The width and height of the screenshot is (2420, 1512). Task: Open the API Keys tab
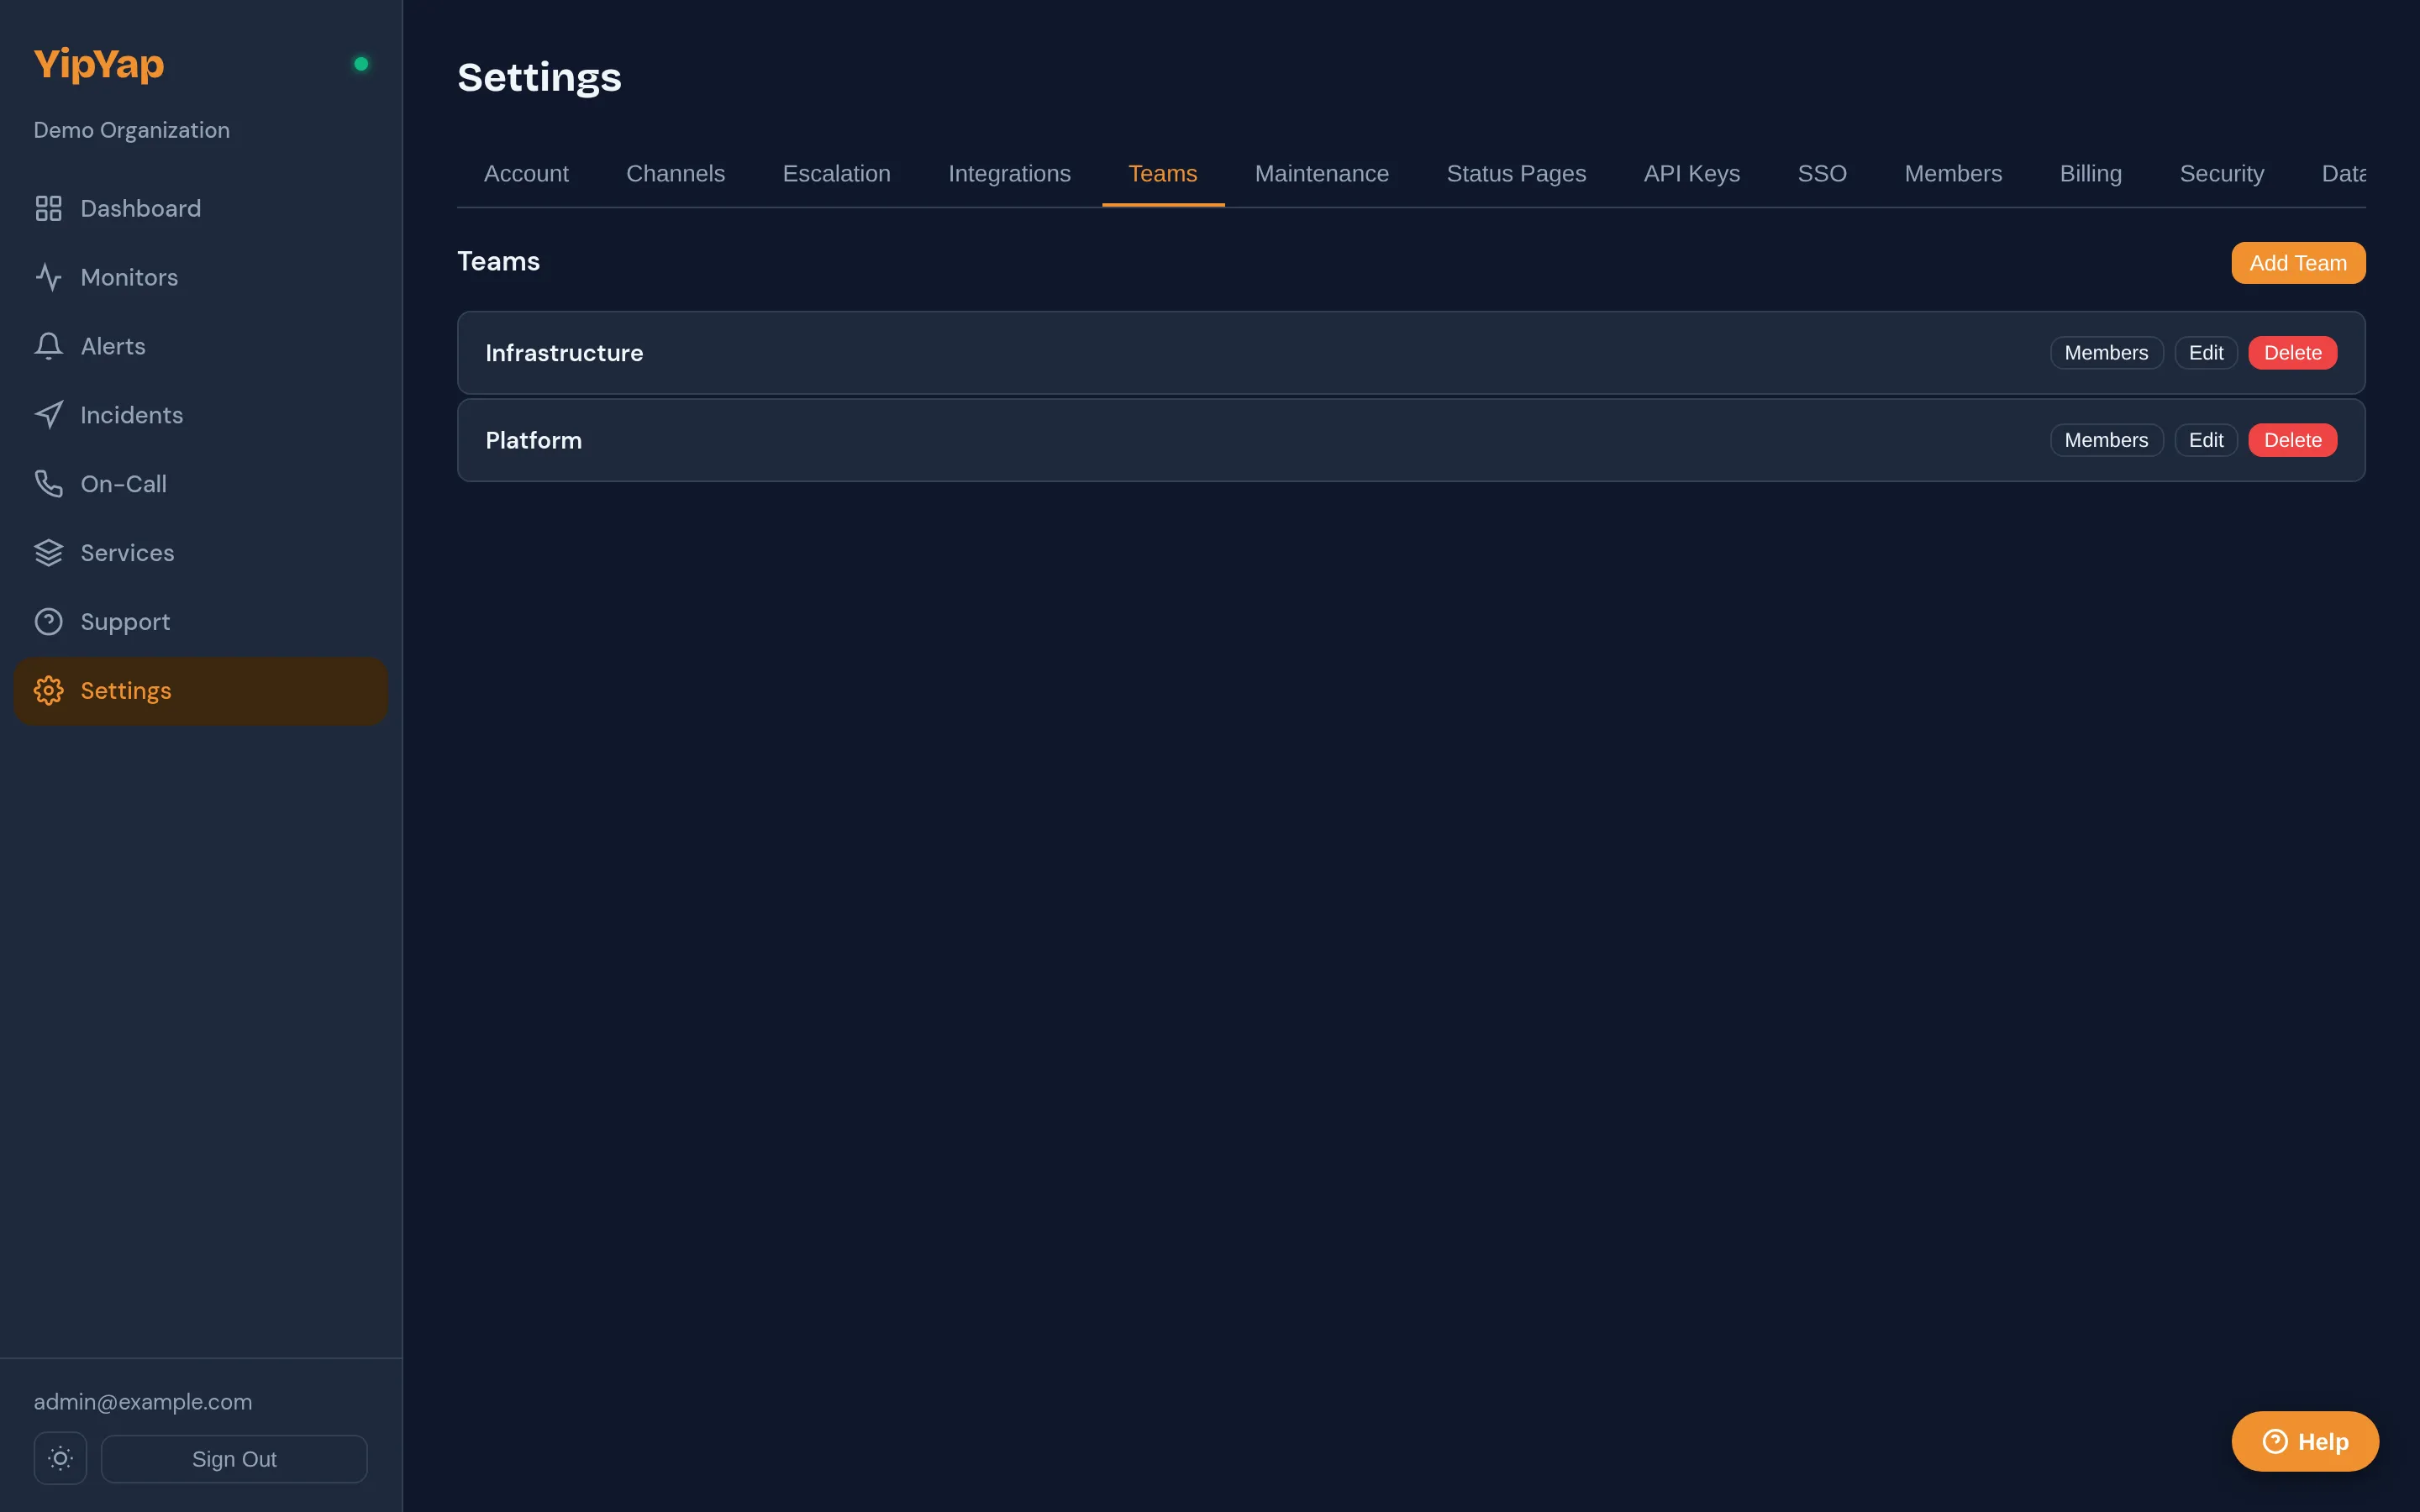(1691, 173)
